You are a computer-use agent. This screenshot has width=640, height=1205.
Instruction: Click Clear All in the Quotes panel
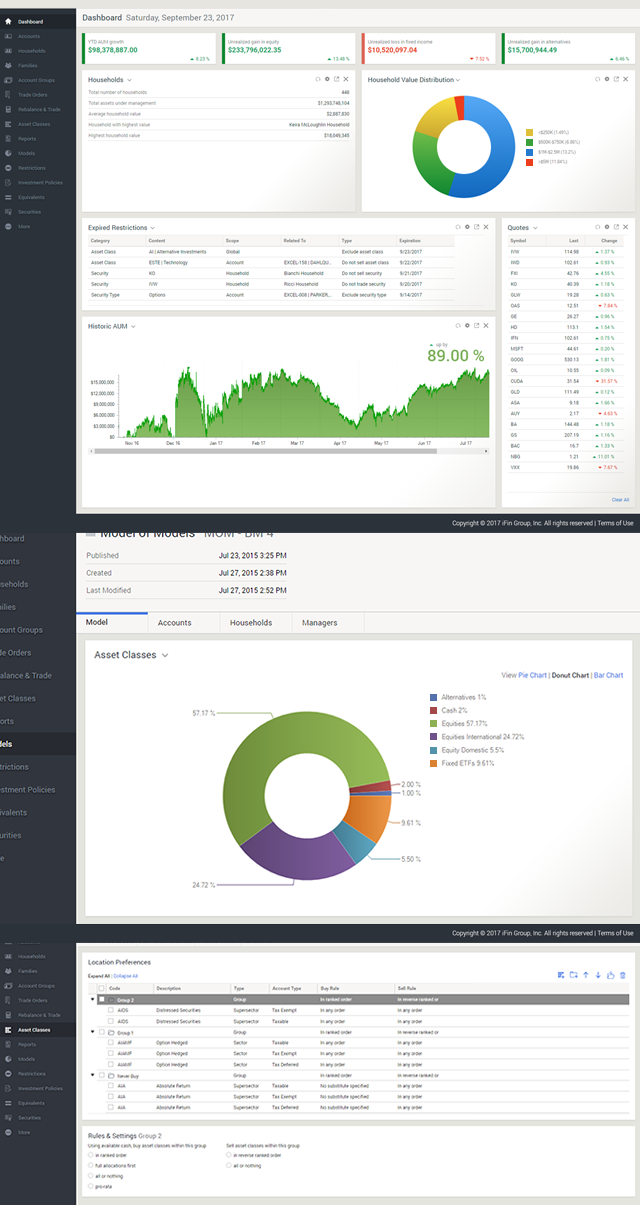click(x=620, y=499)
